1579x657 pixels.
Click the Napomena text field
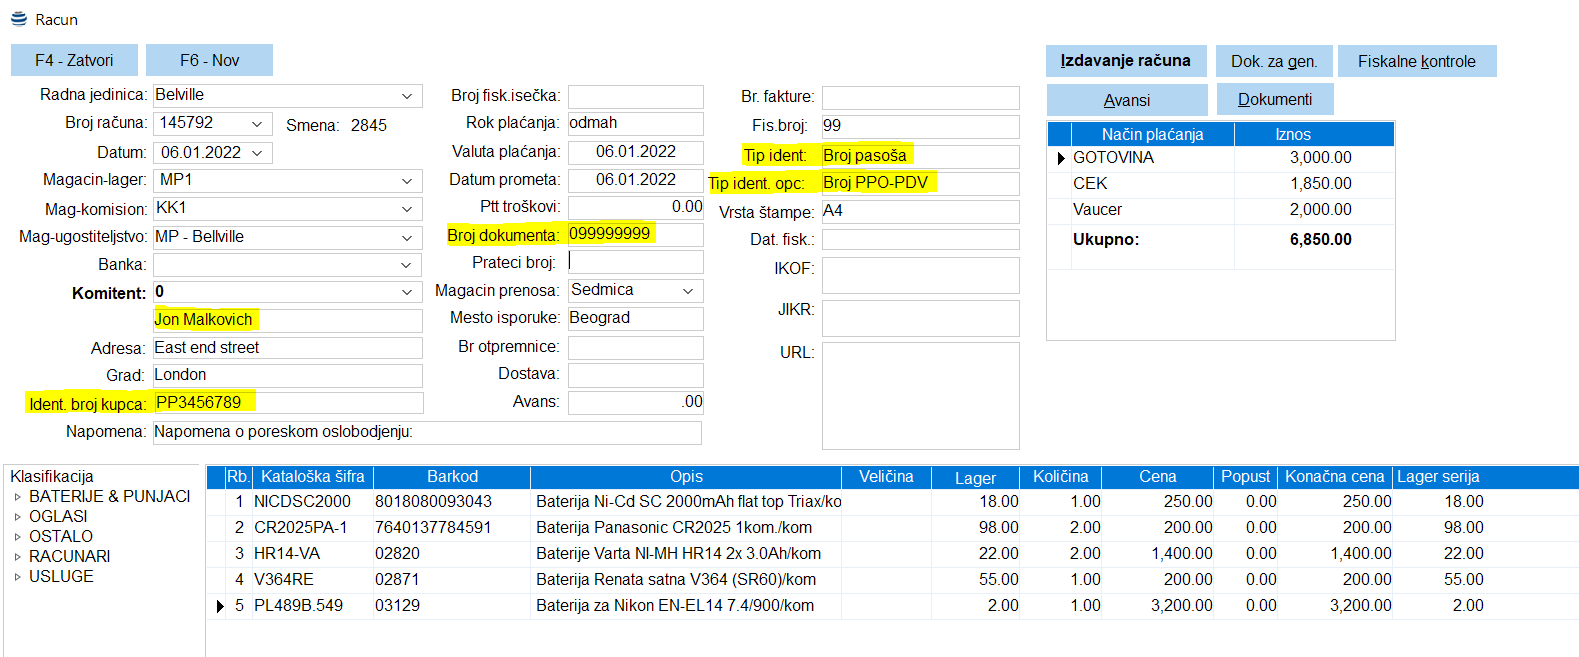[427, 432]
